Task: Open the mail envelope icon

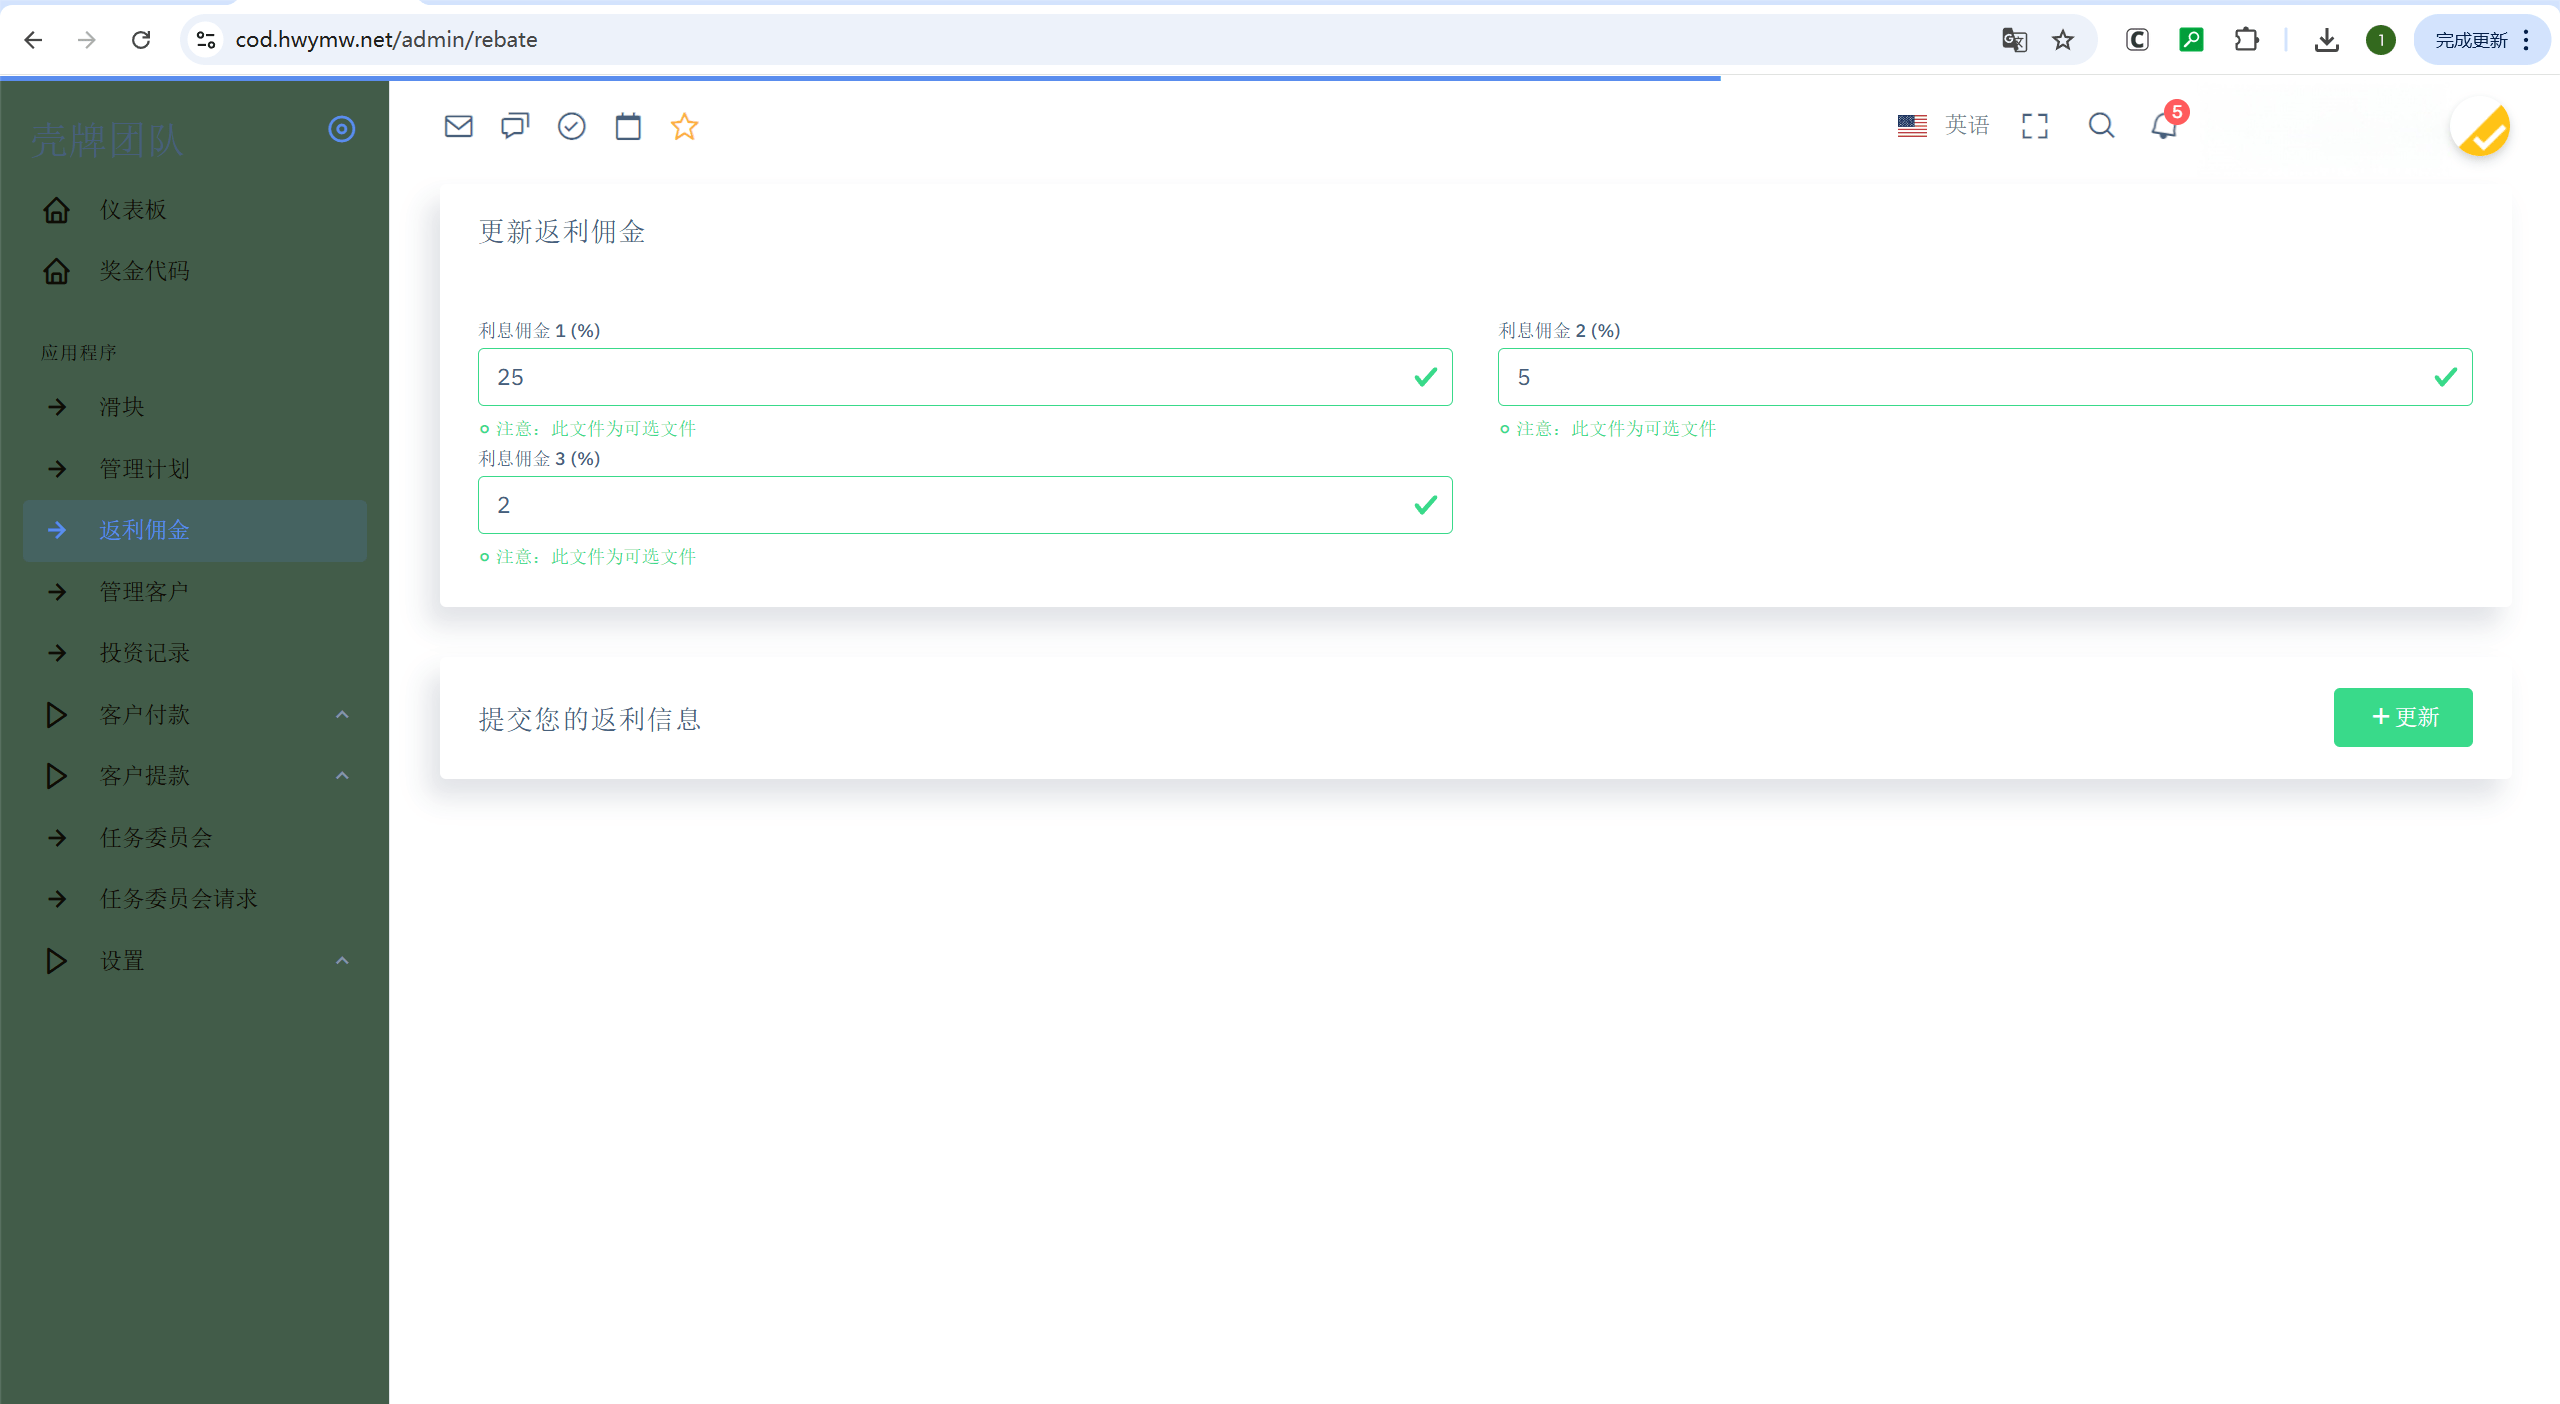Action: pos(458,126)
